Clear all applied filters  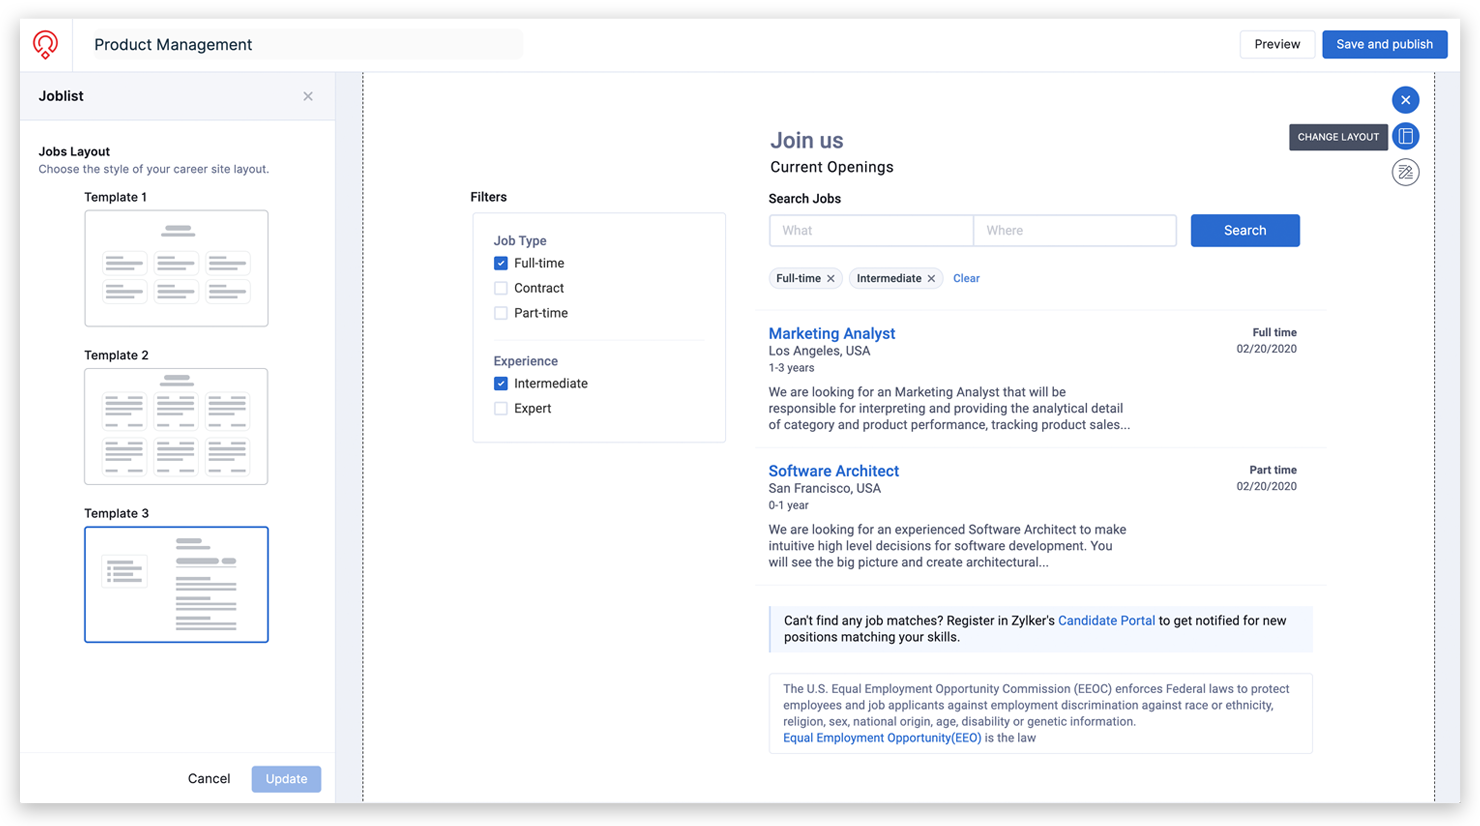pyautogui.click(x=966, y=279)
